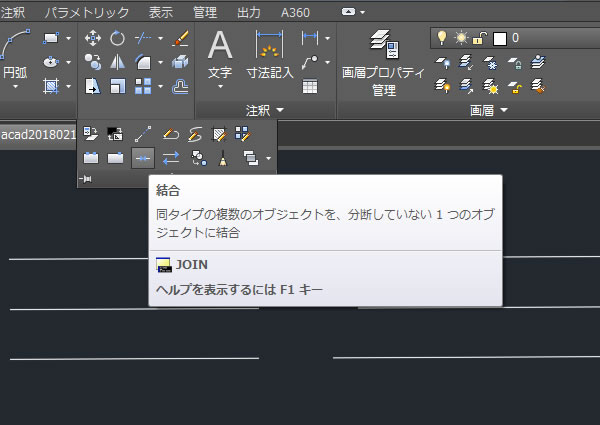Open the rectangle tool dropdown arrow
This screenshot has height=425, width=600.
point(68,38)
